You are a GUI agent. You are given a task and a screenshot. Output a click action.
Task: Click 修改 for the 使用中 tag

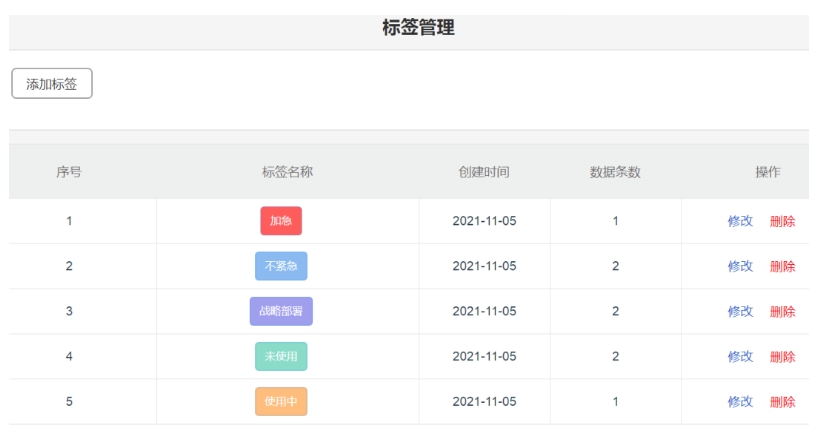point(740,401)
